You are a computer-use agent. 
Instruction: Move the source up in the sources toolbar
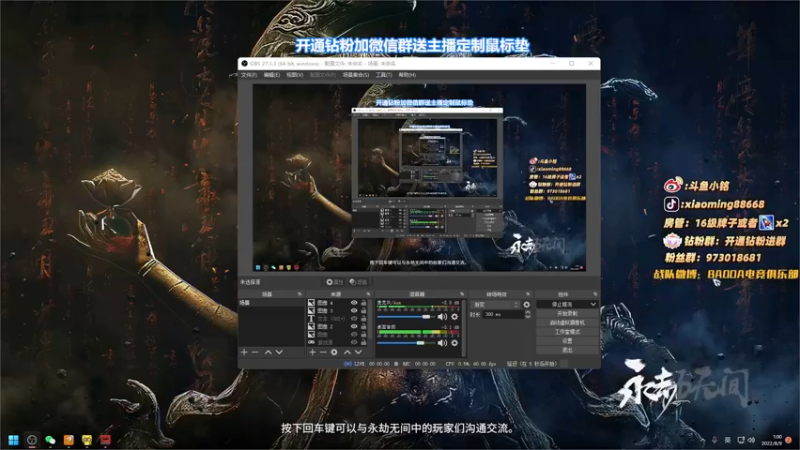[x=347, y=352]
